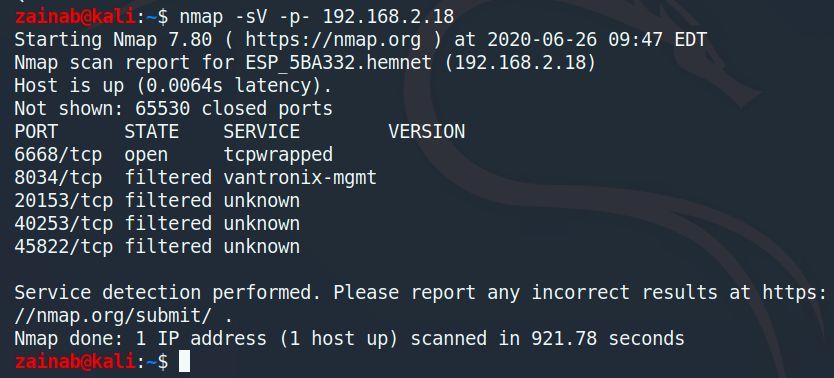Screen dimensions: 834x378
Task: Click the IP address 192.168.2.18 in parentheses
Action: 520,63
